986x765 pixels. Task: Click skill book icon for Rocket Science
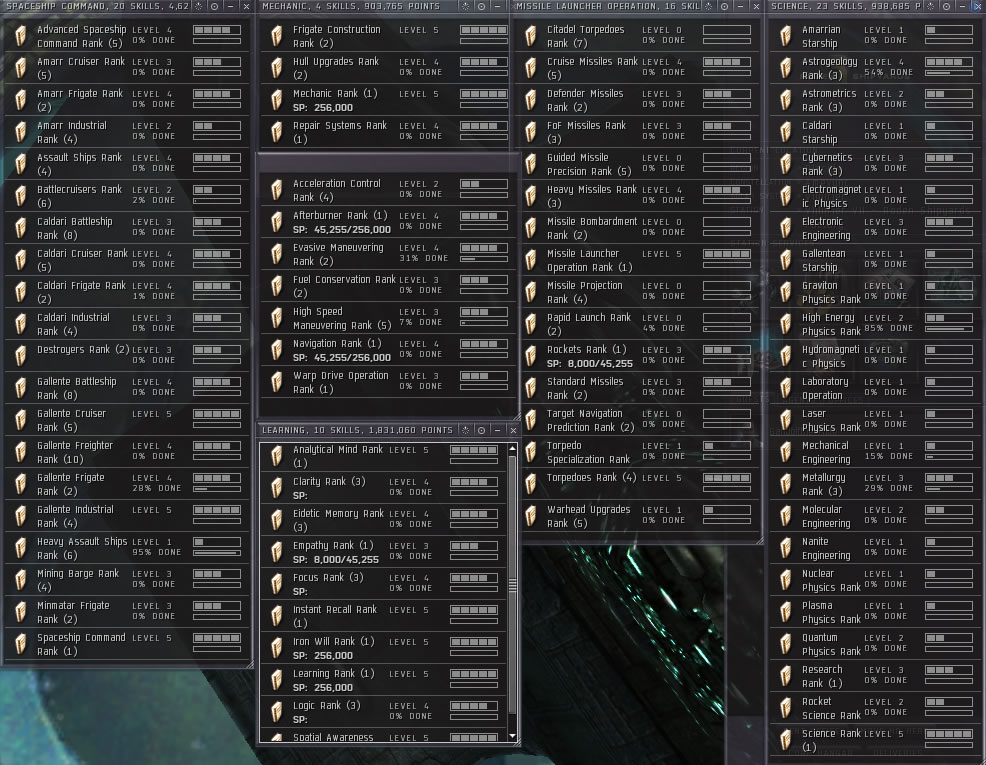(x=785, y=708)
